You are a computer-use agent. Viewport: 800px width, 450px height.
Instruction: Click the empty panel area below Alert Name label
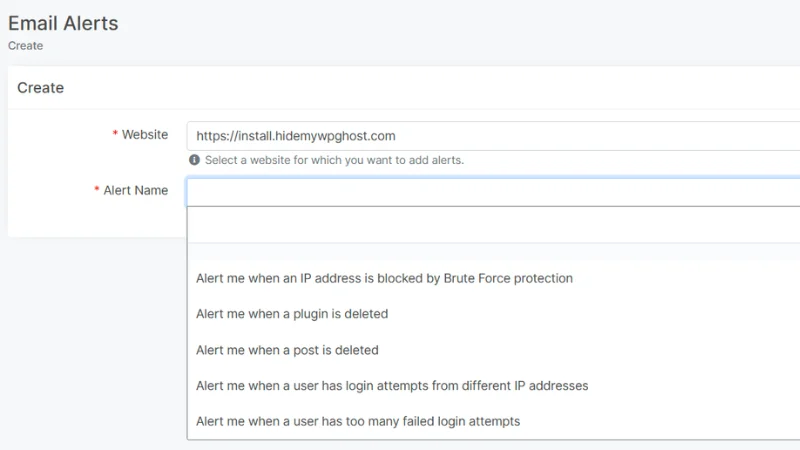pyautogui.click(x=95, y=220)
